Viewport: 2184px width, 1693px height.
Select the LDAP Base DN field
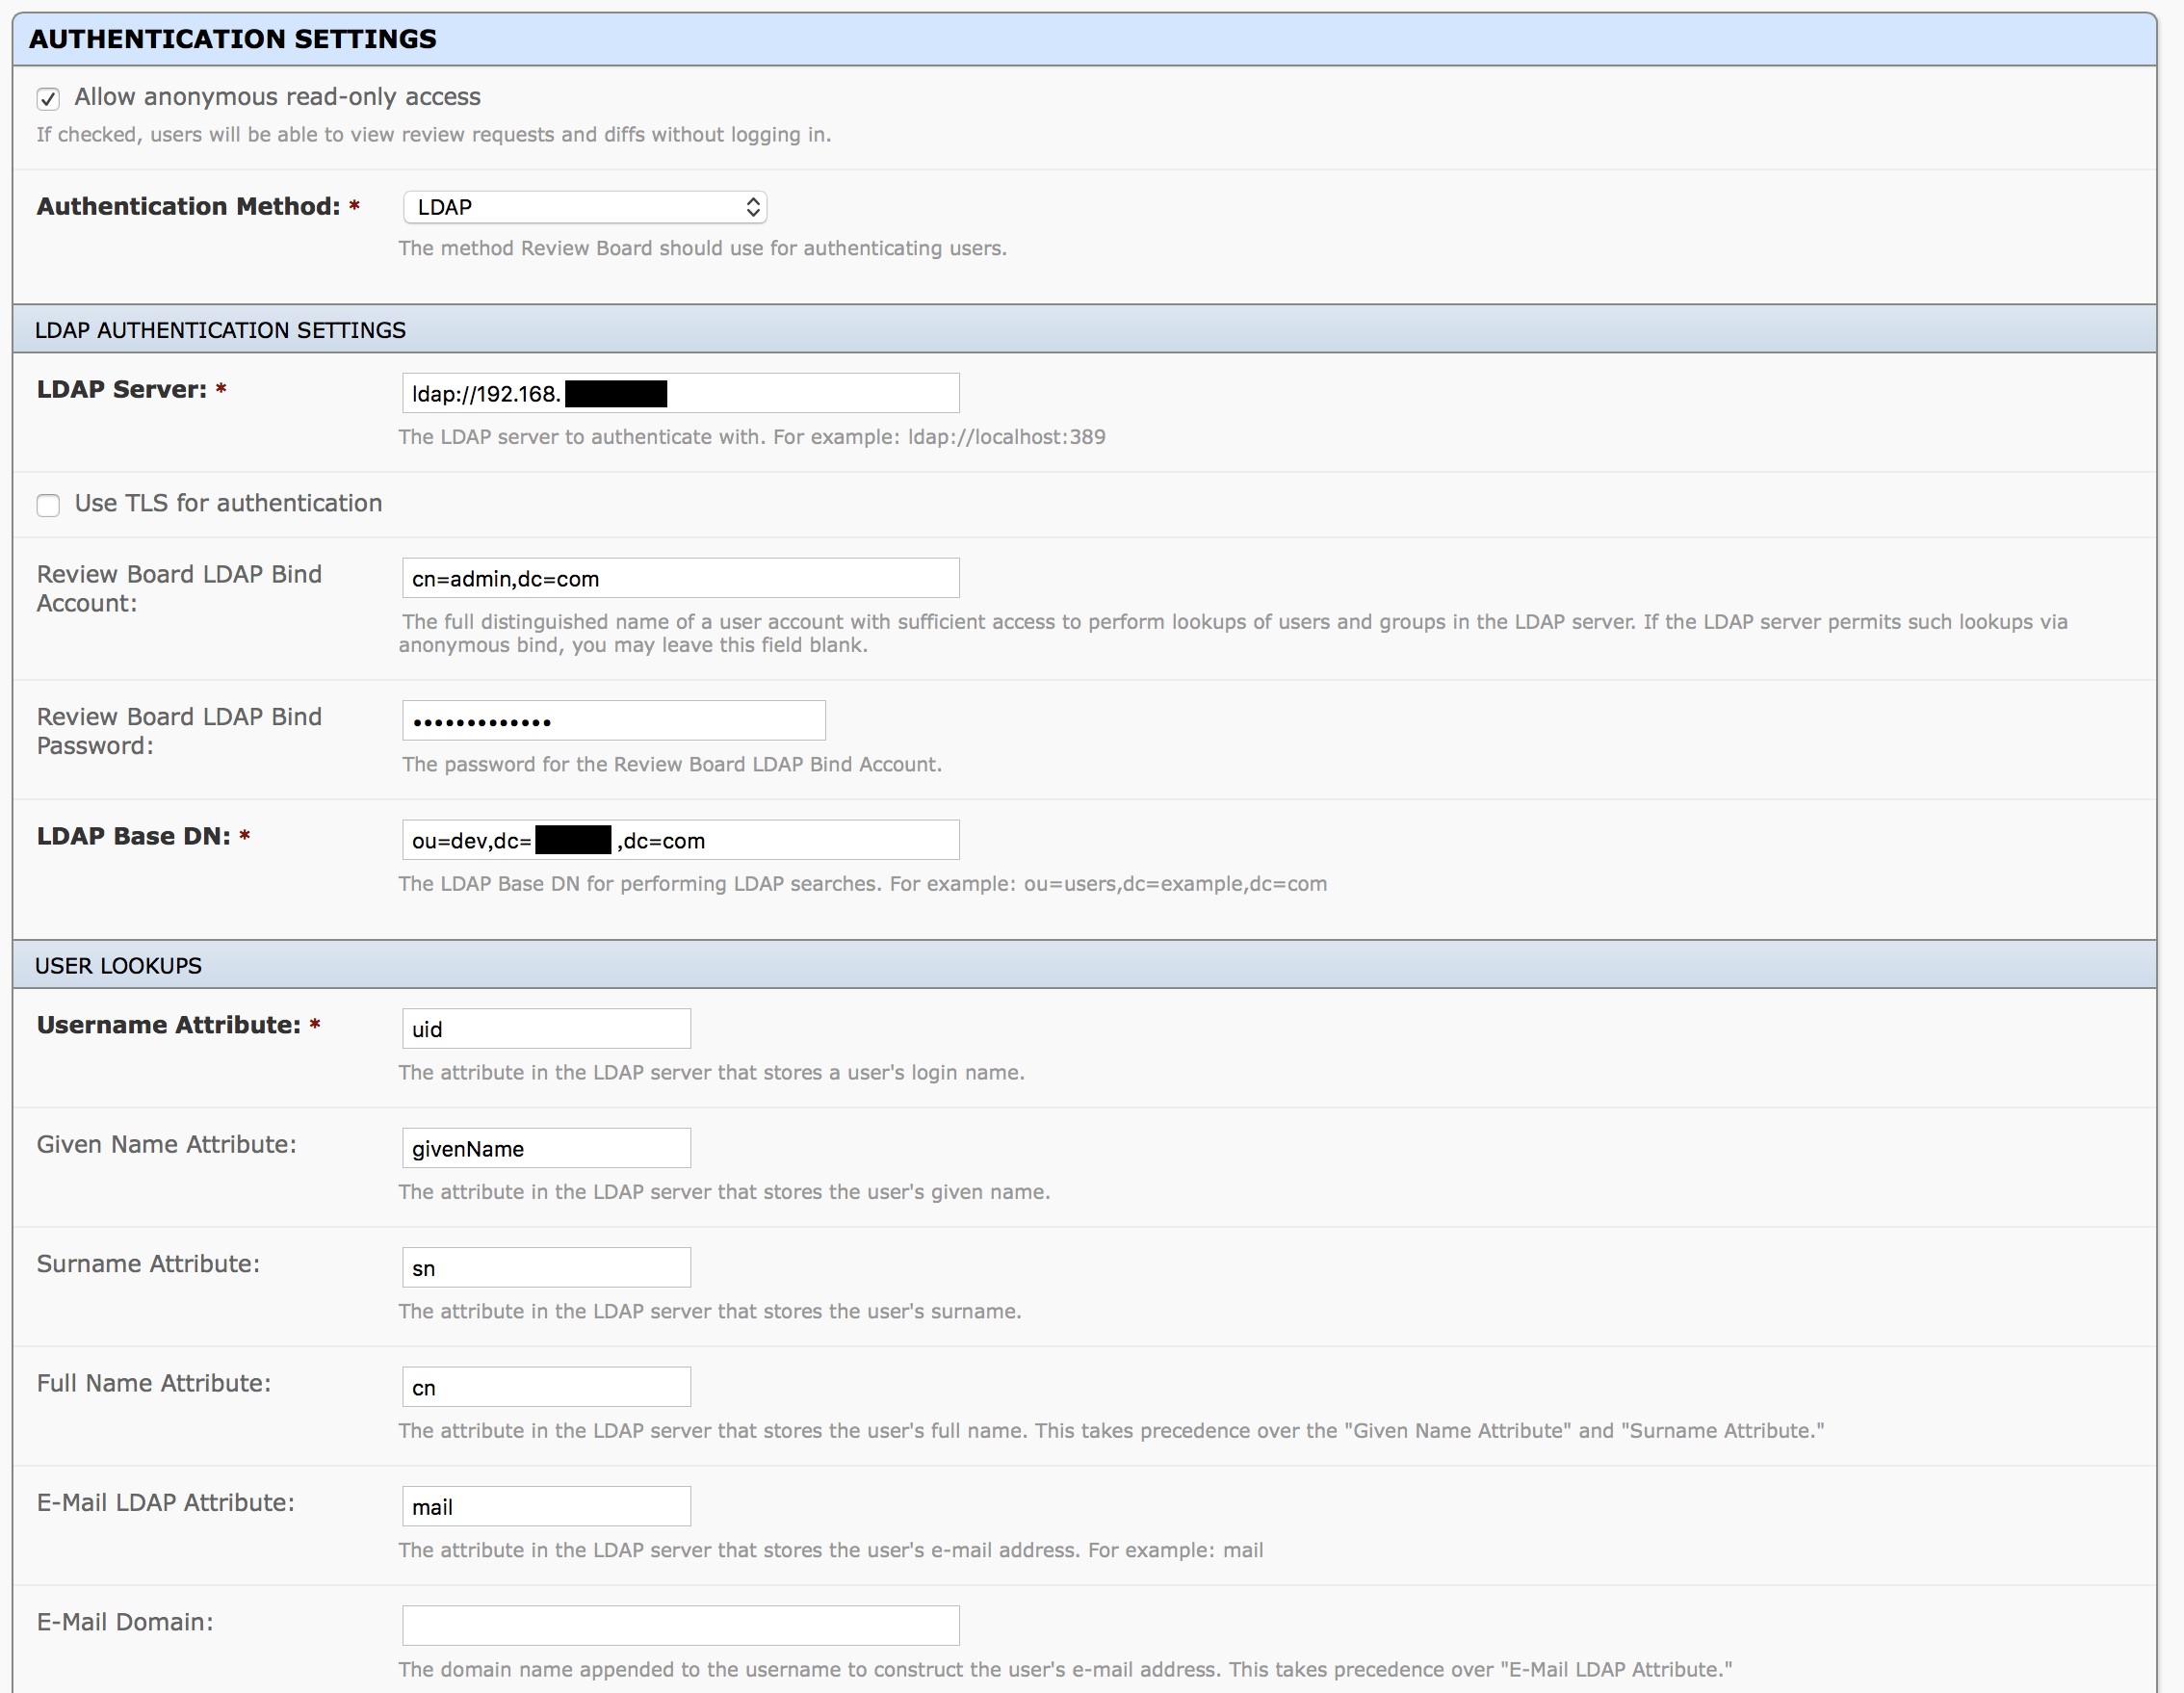tap(681, 840)
